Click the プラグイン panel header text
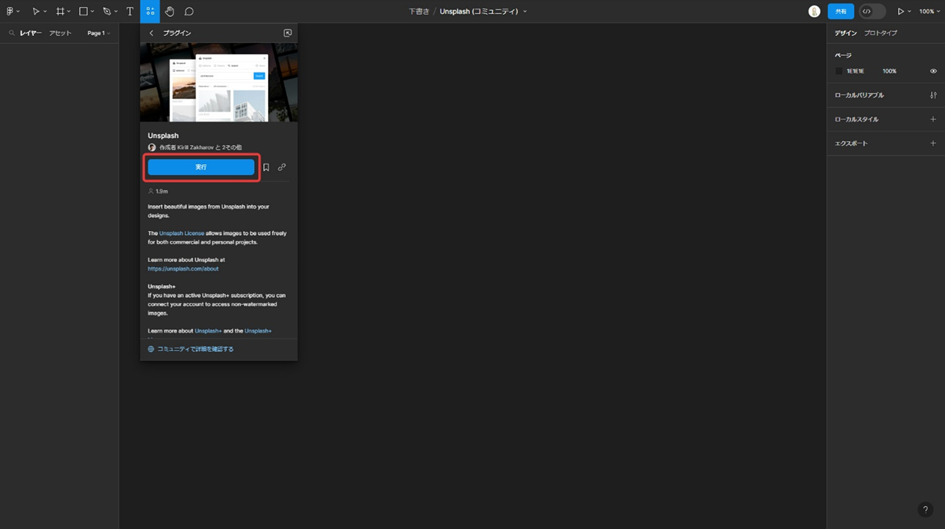This screenshot has height=529, width=945. 177,33
